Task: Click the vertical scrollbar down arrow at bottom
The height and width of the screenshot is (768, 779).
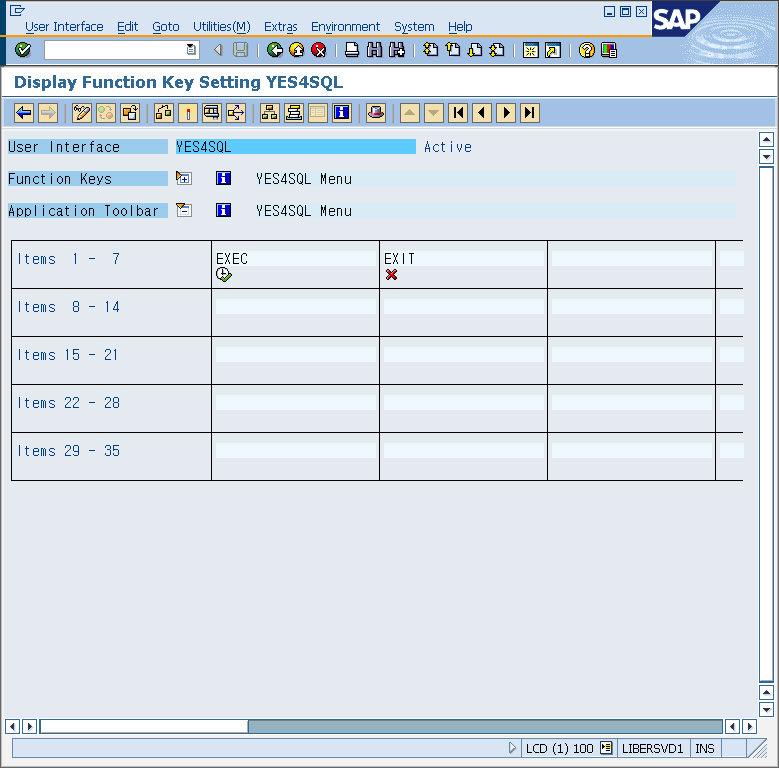Action: click(766, 709)
